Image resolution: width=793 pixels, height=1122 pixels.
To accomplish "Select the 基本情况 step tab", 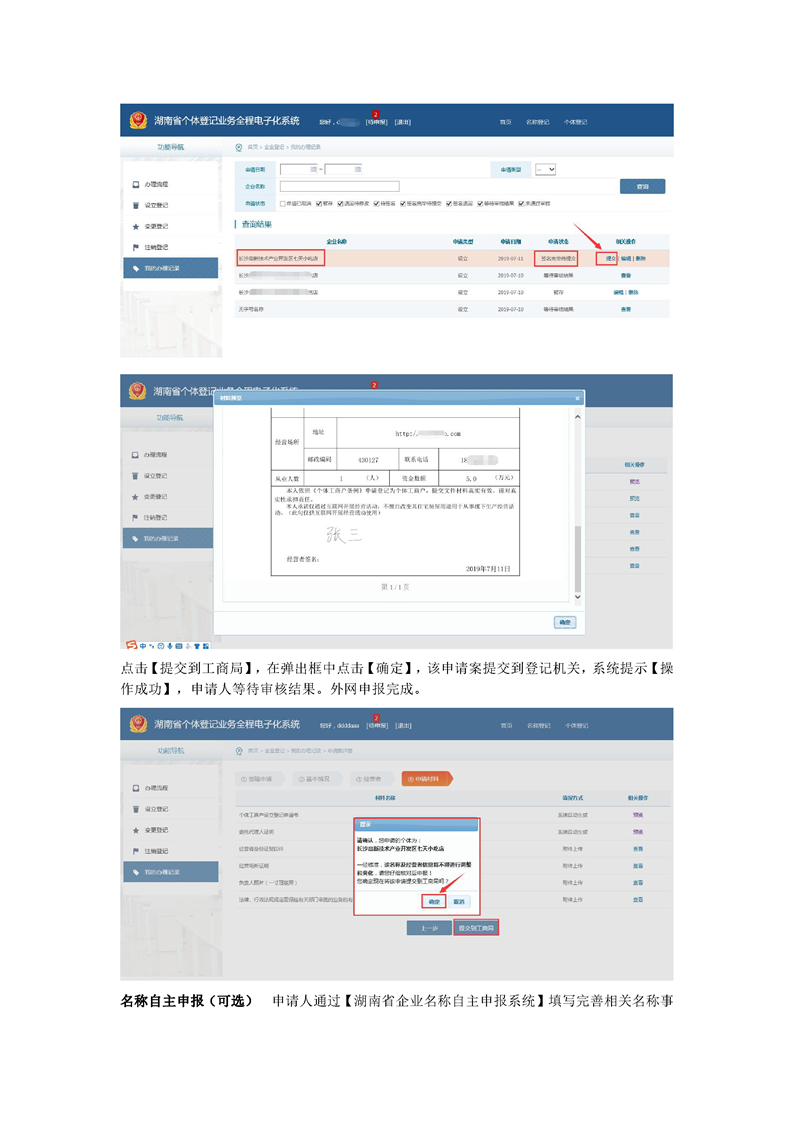I will (x=313, y=777).
